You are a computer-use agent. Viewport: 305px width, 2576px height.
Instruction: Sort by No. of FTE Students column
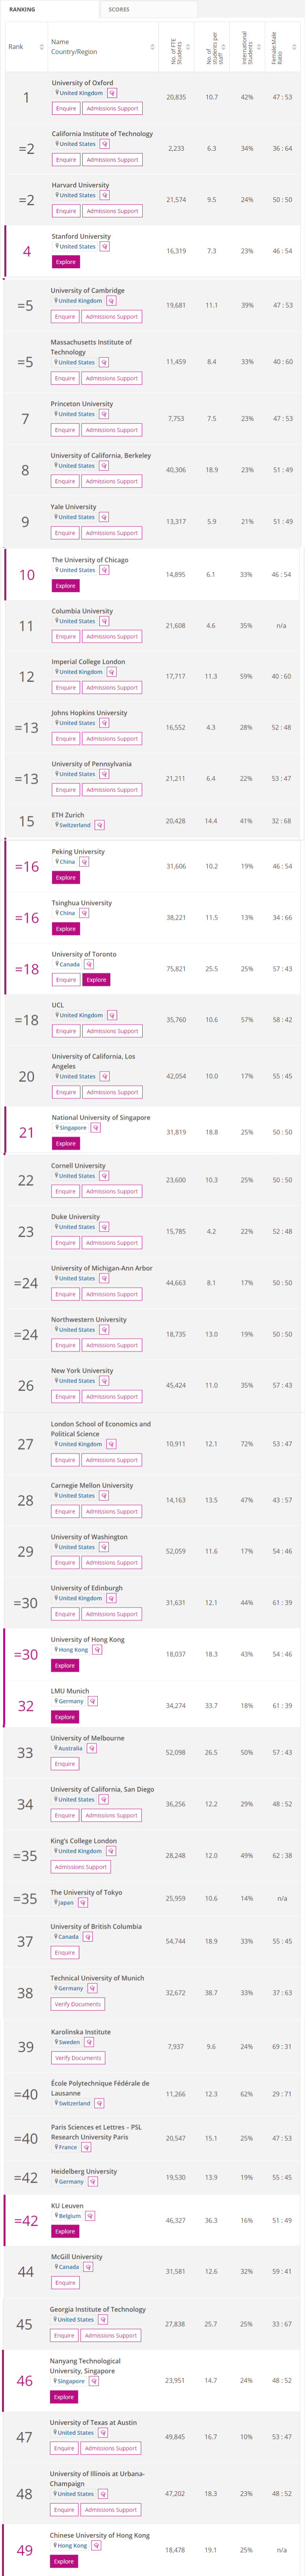(188, 46)
